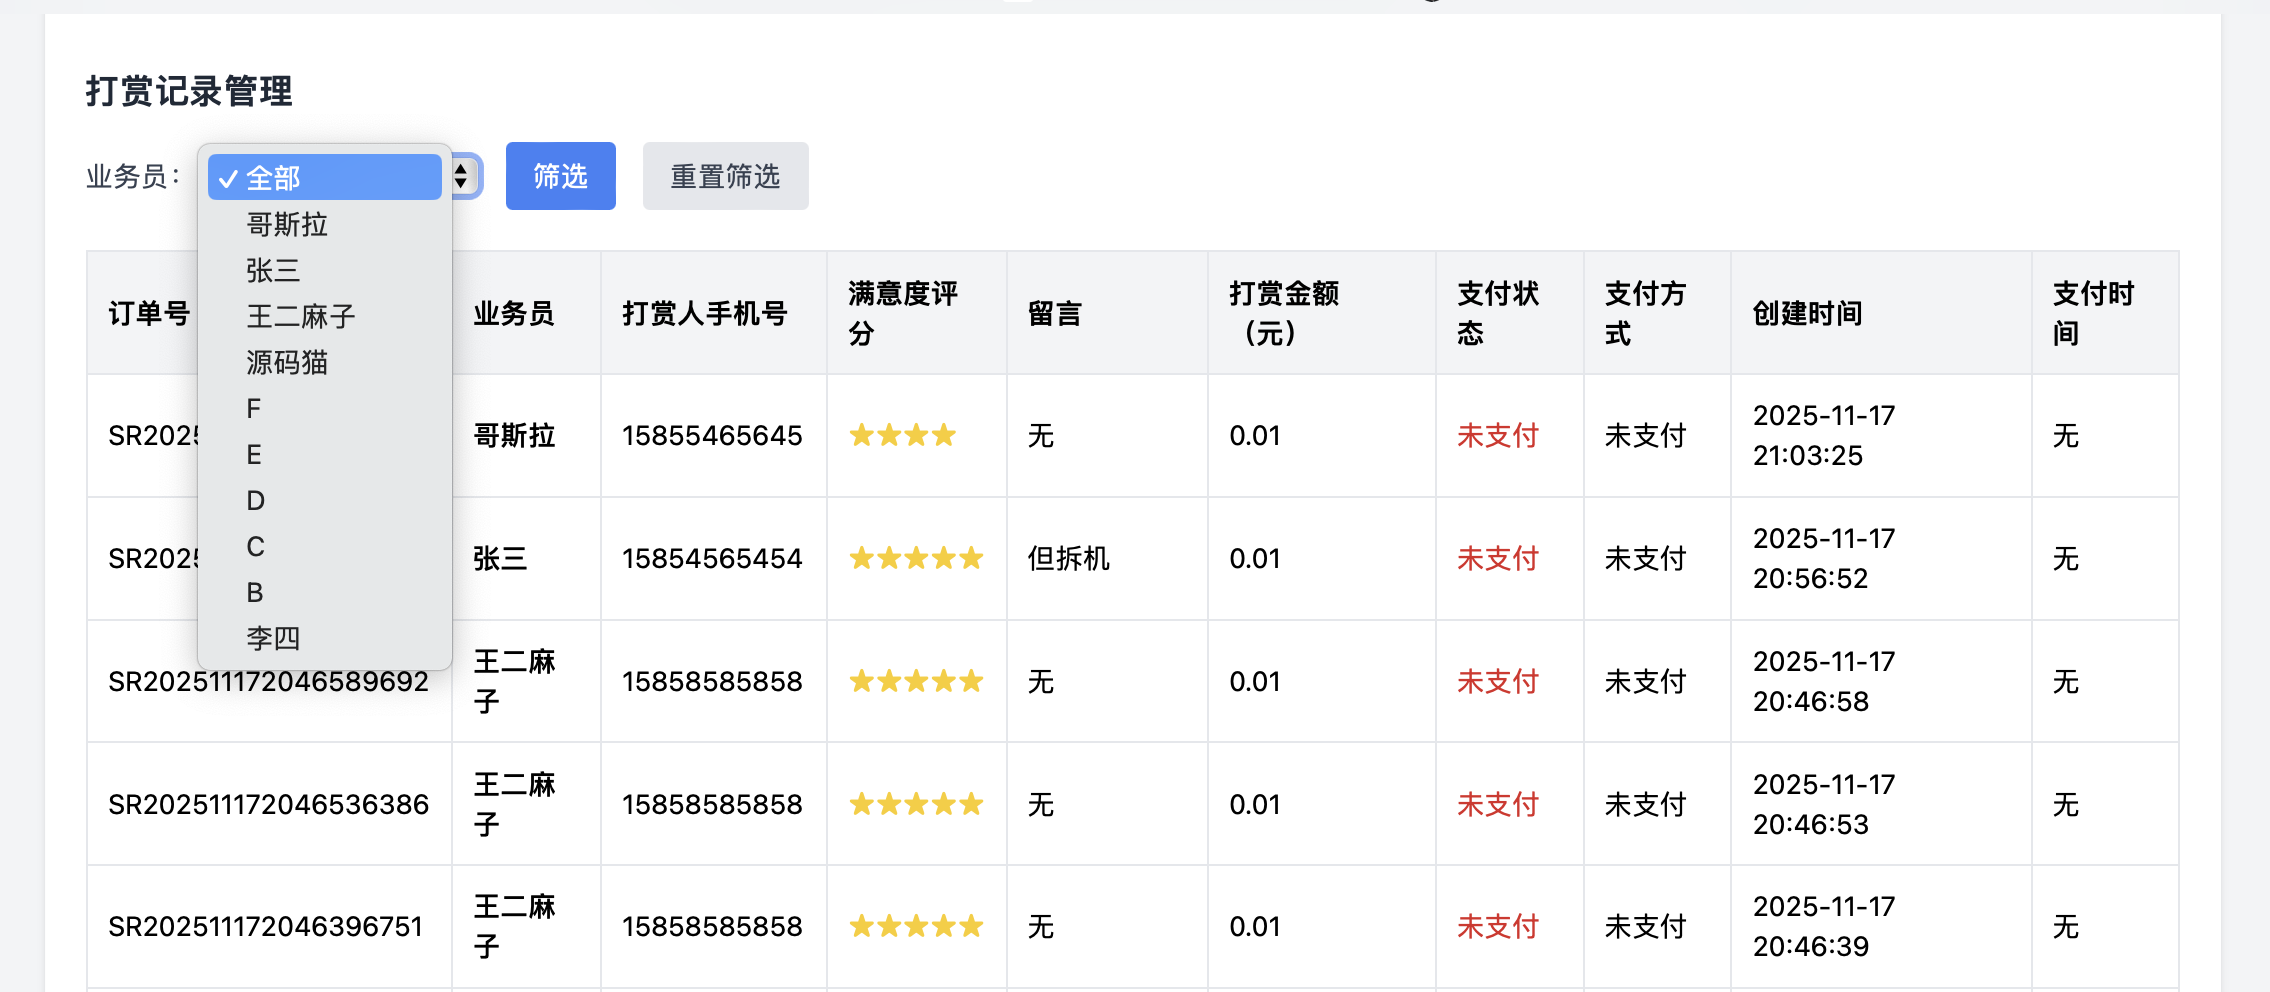Viewport: 2270px width, 992px height.
Task: Select 哥斯拉 from the salesperson dropdown
Action: click(x=290, y=225)
